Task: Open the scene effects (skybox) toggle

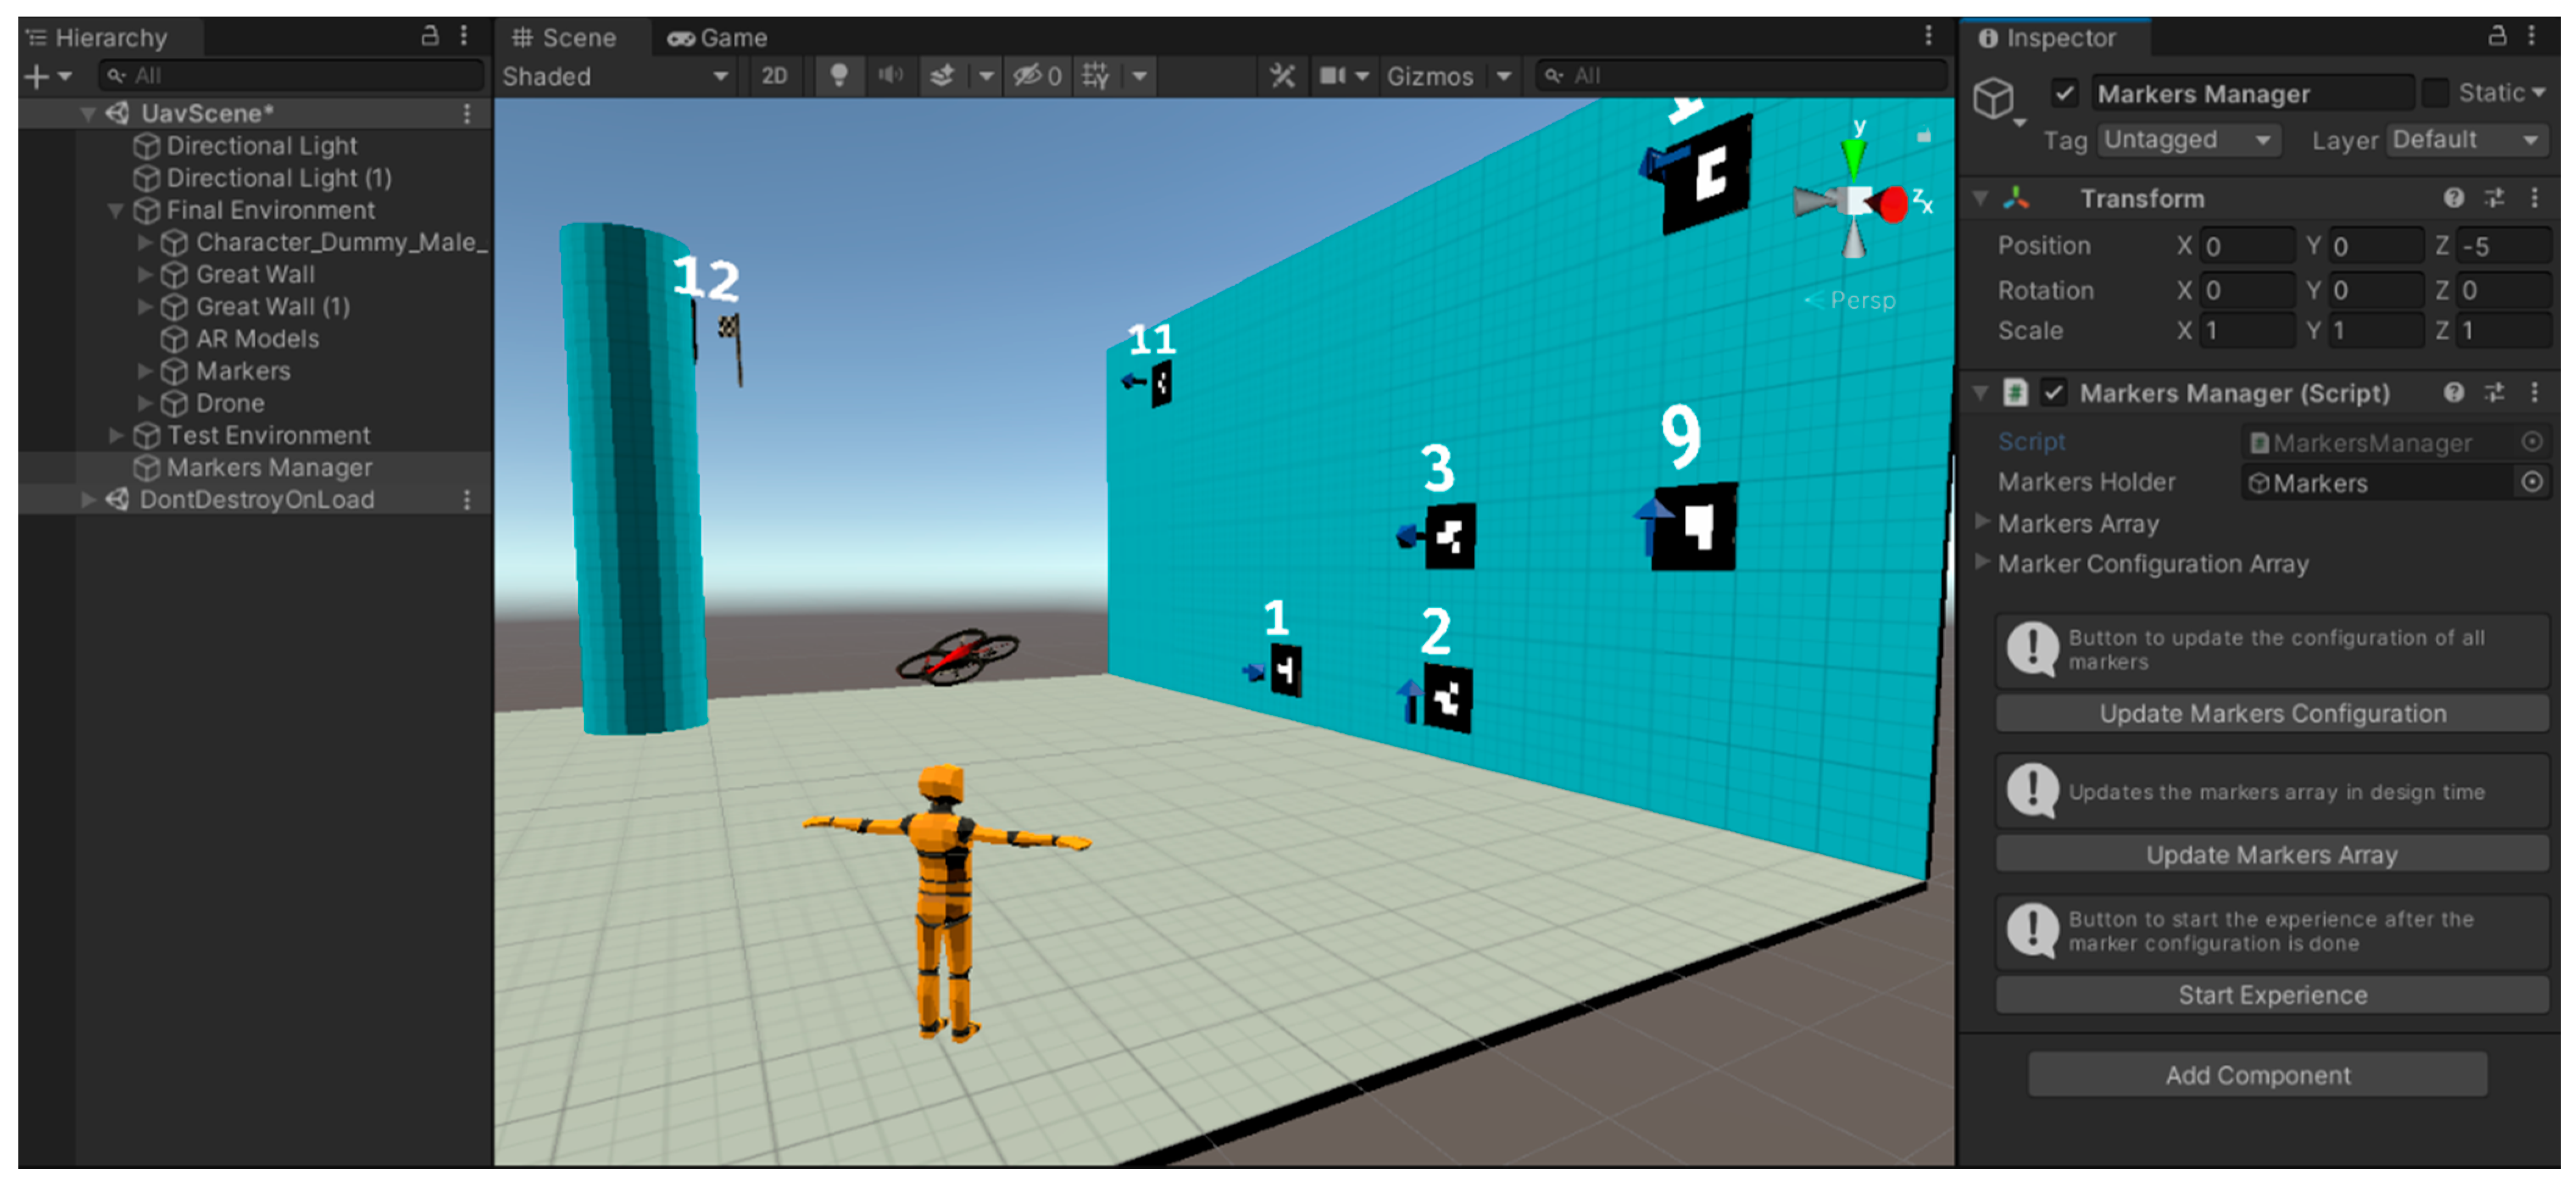Action: point(942,76)
